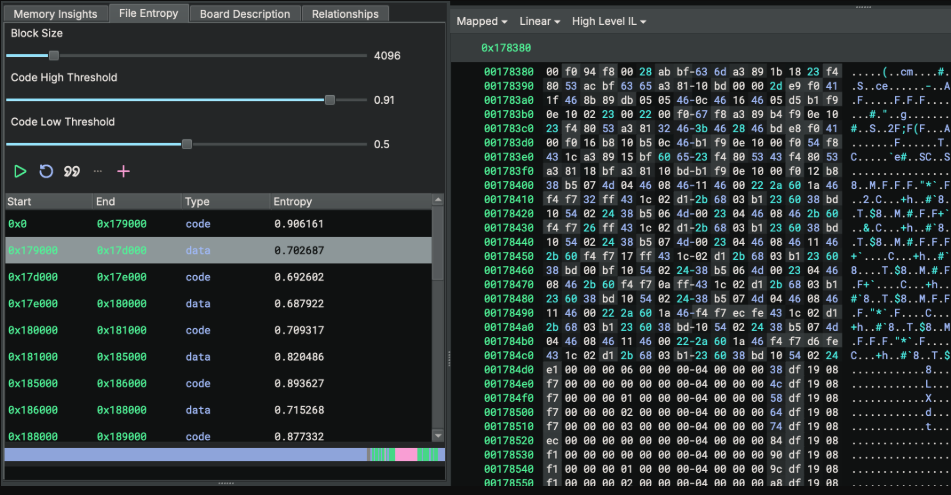
Task: Select the row starting at 0x17d000
Action: (x=218, y=277)
